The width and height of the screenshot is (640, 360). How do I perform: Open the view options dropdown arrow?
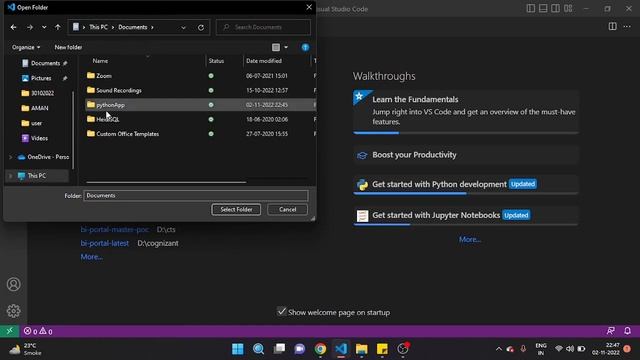pyautogui.click(x=286, y=47)
